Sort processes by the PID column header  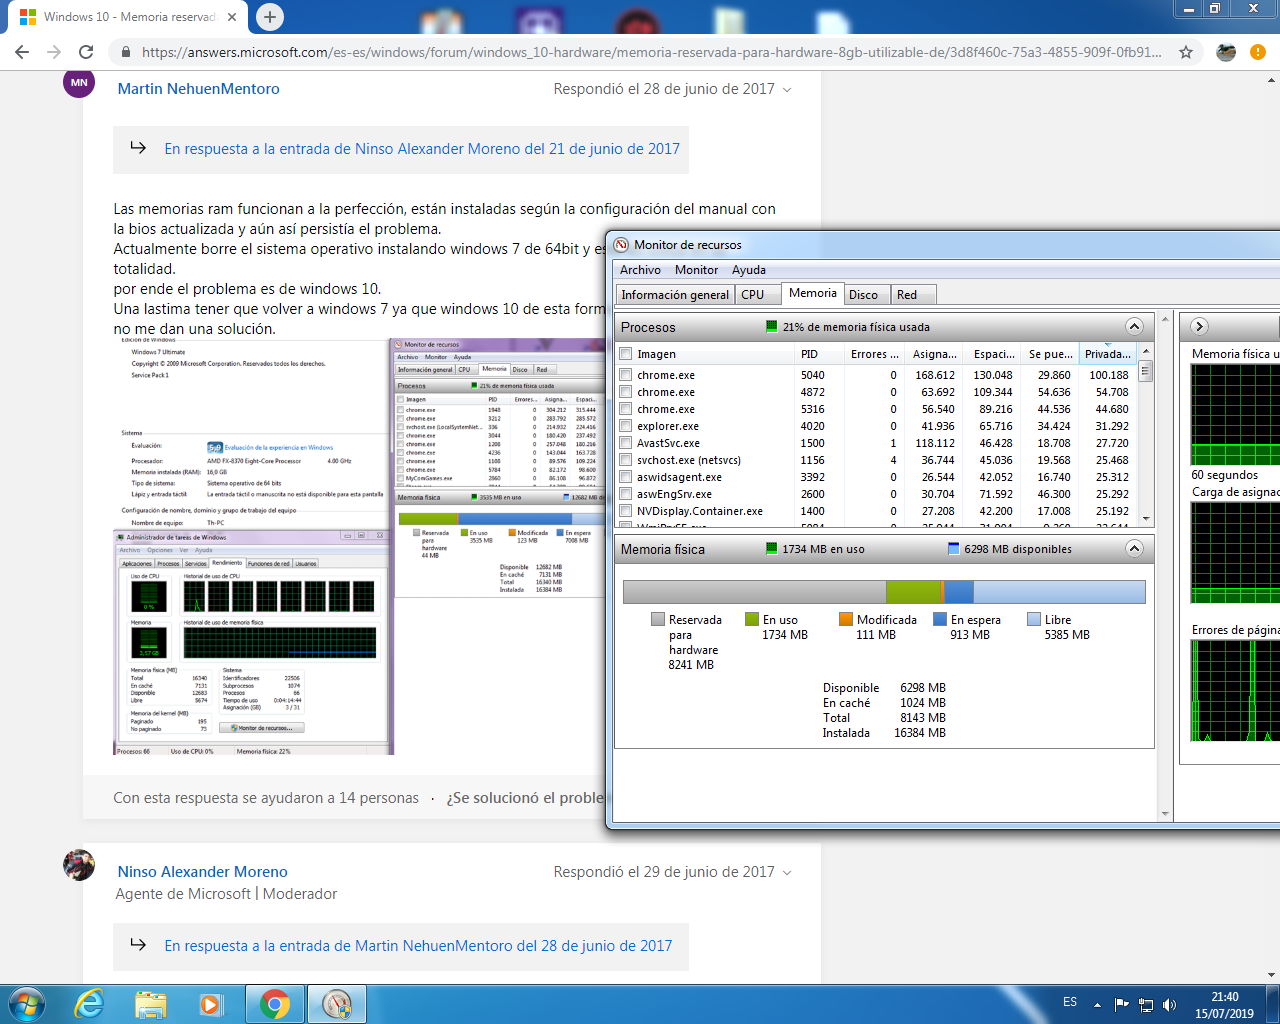click(x=818, y=354)
